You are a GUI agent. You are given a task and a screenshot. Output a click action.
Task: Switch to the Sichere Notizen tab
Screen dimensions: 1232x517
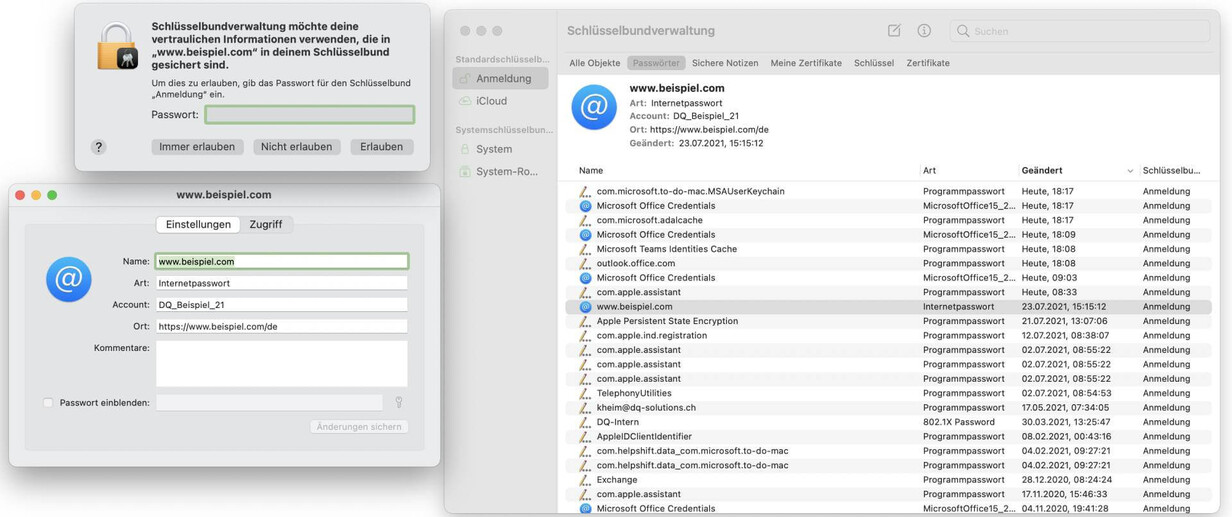[x=725, y=63]
